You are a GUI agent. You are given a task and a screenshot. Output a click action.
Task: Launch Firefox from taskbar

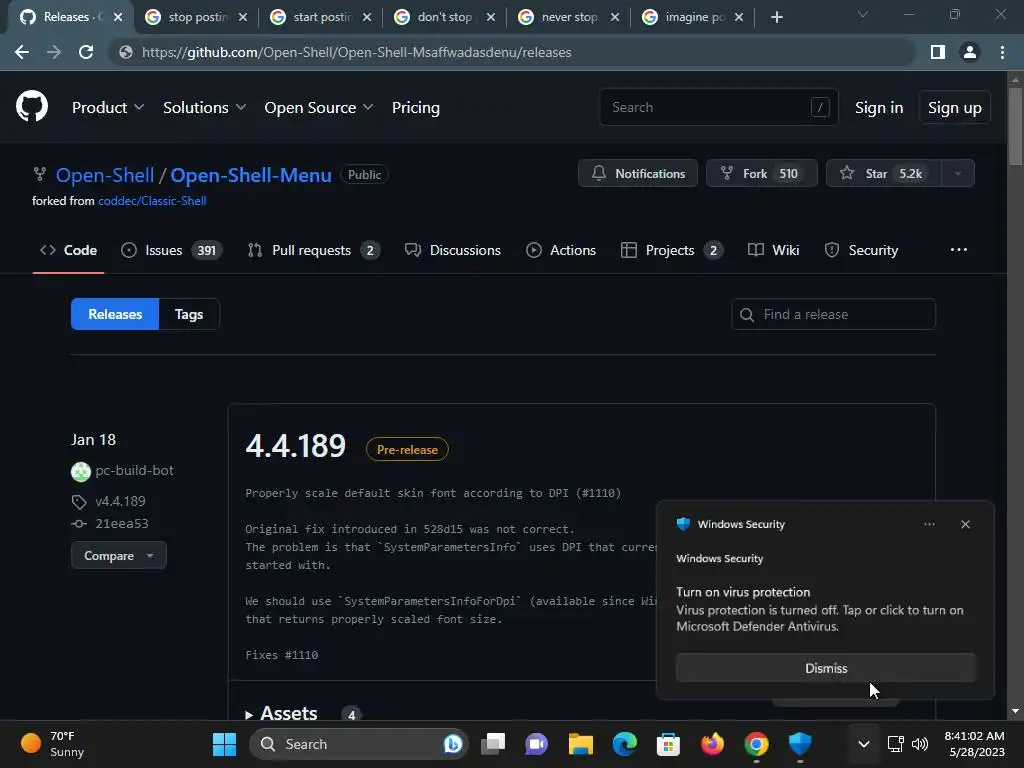712,744
